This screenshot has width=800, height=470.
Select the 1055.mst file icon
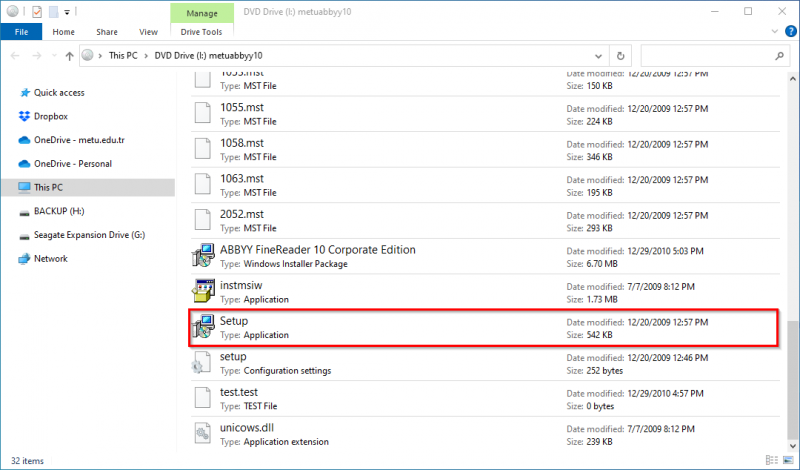coord(203,113)
